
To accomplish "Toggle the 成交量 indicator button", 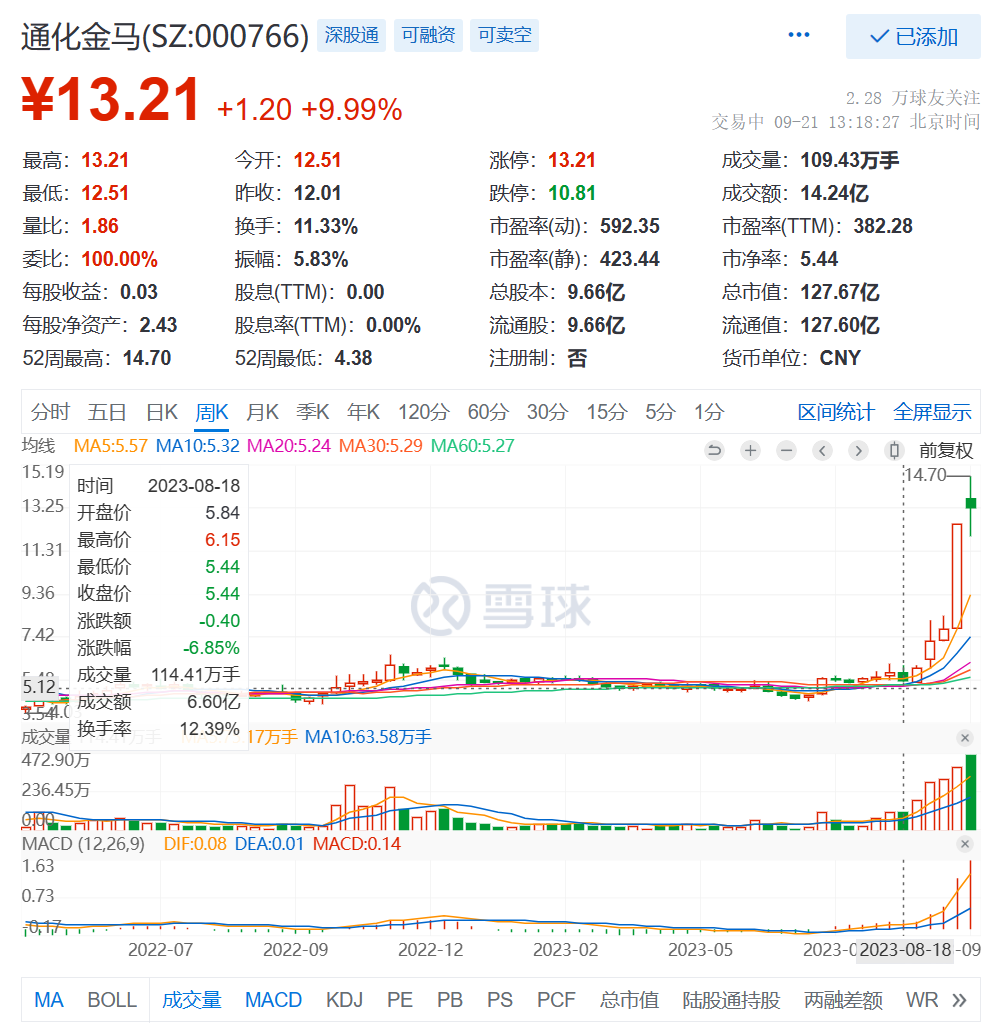I will click(x=192, y=1000).
